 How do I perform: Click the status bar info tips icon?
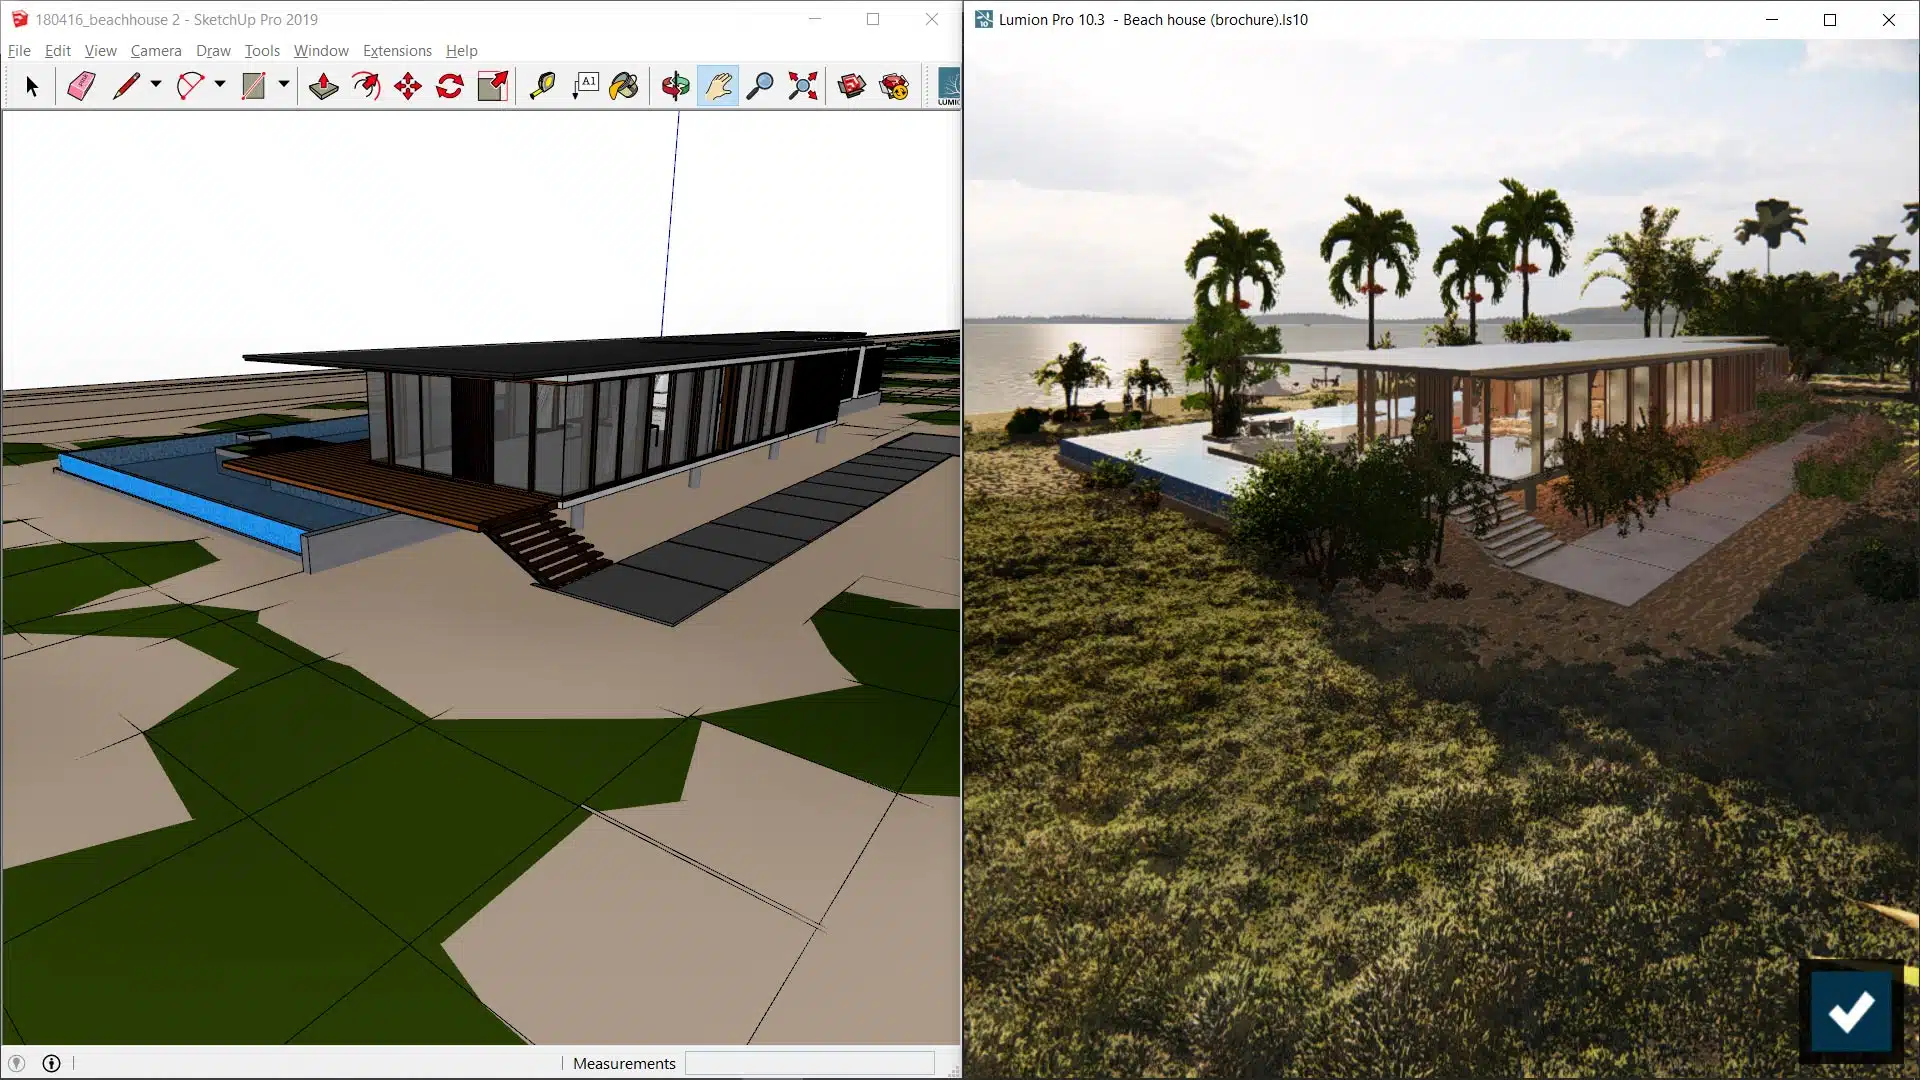(50, 1063)
